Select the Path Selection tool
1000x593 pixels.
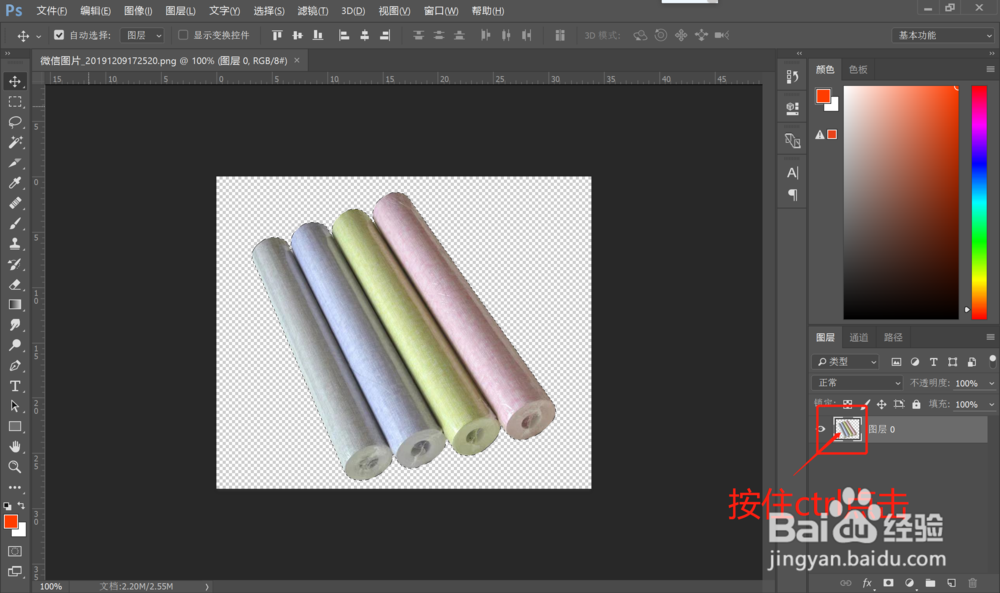click(15, 406)
